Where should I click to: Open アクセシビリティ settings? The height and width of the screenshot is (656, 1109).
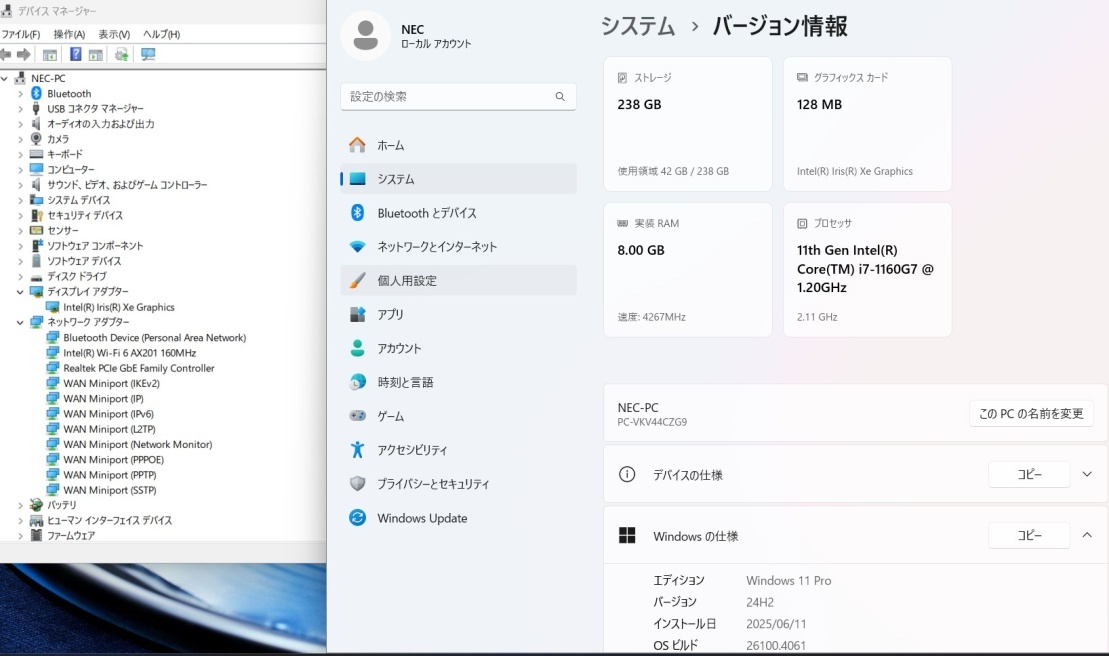458,450
